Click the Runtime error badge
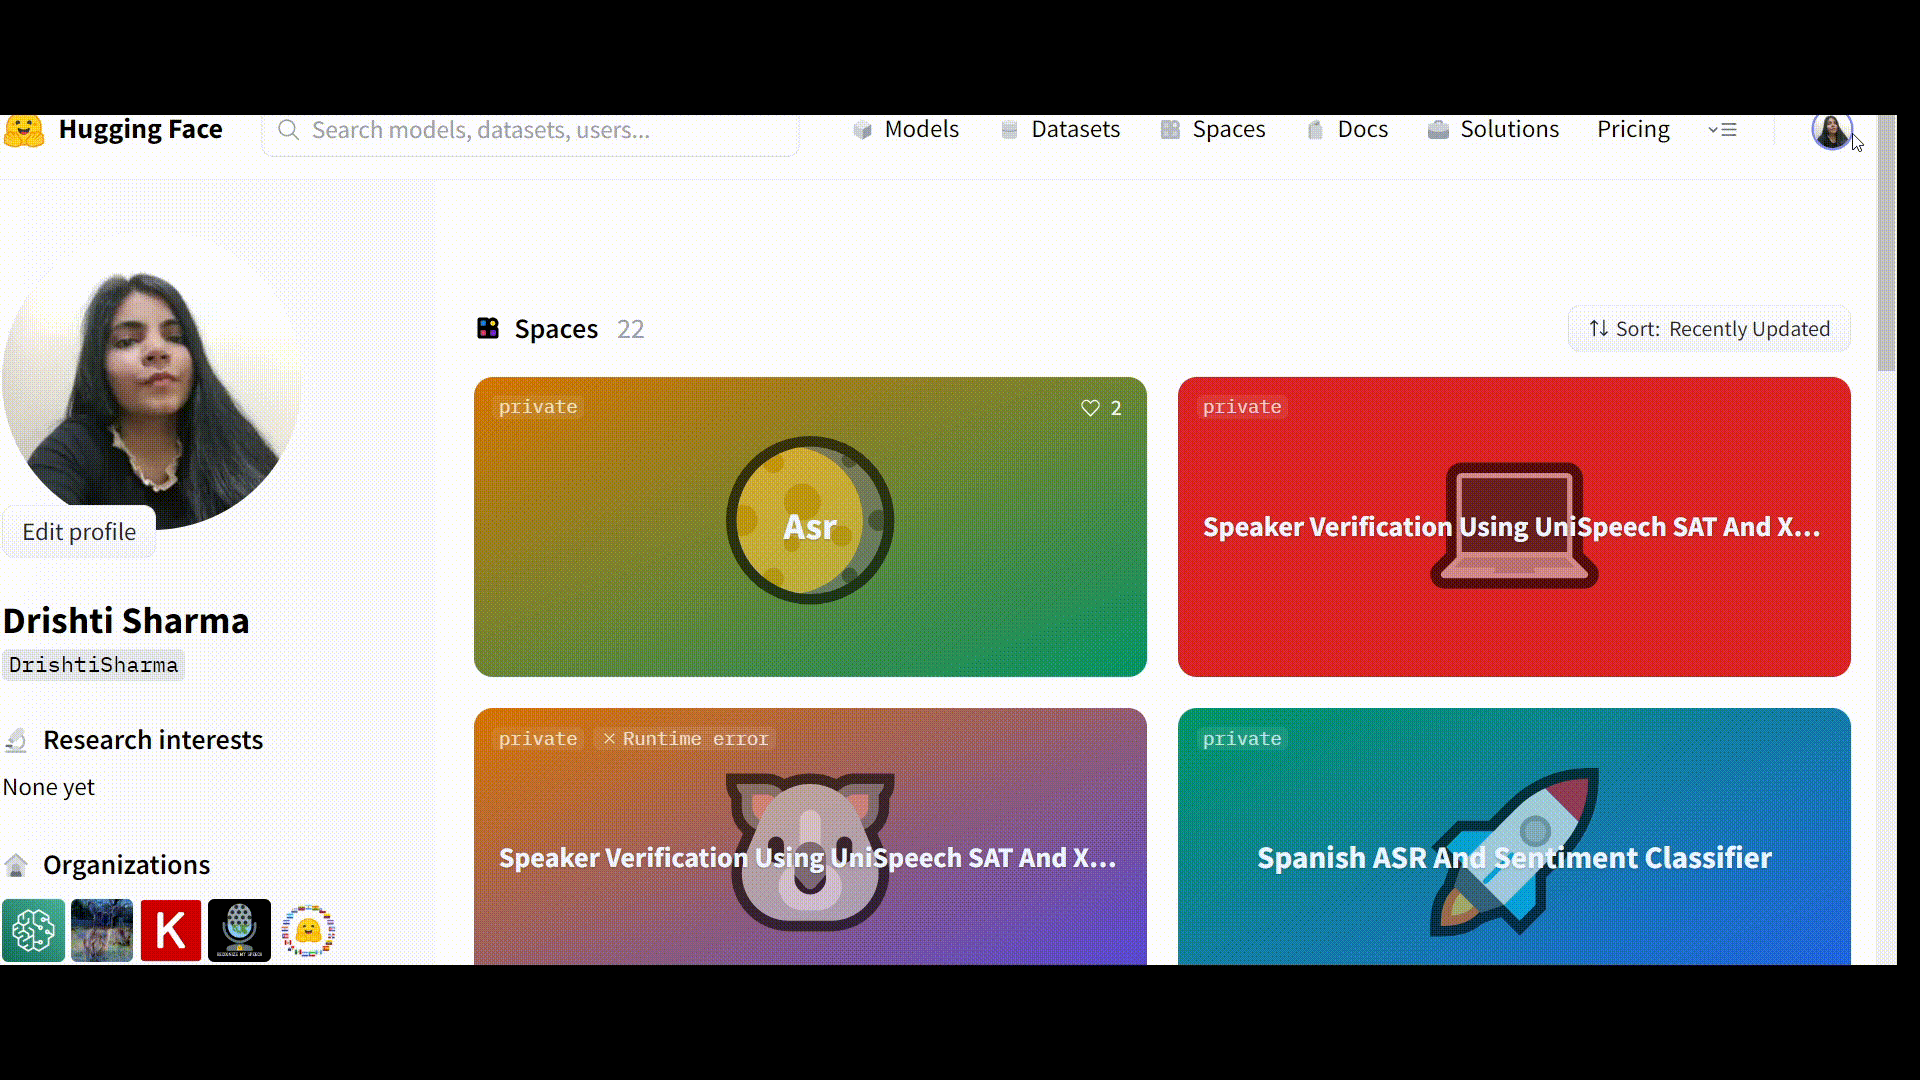Screen dimensions: 1920x1080 click(685, 739)
